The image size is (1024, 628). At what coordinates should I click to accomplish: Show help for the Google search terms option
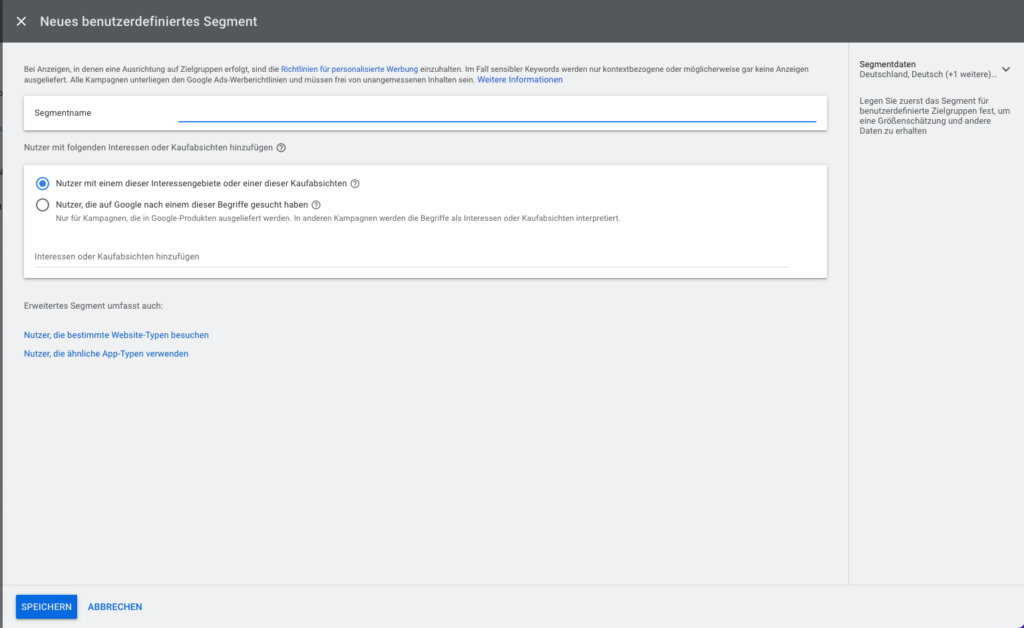315,205
